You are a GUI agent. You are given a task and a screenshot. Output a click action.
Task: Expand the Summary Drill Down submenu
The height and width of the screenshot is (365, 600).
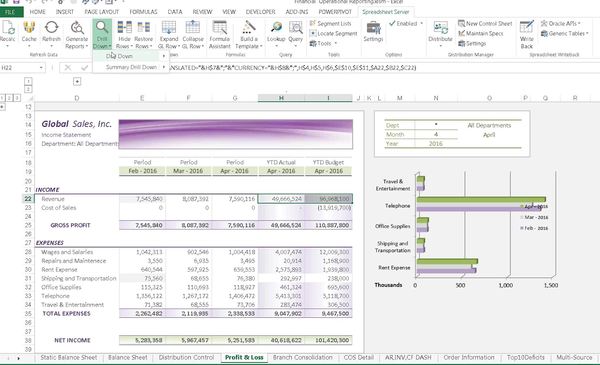point(131,67)
